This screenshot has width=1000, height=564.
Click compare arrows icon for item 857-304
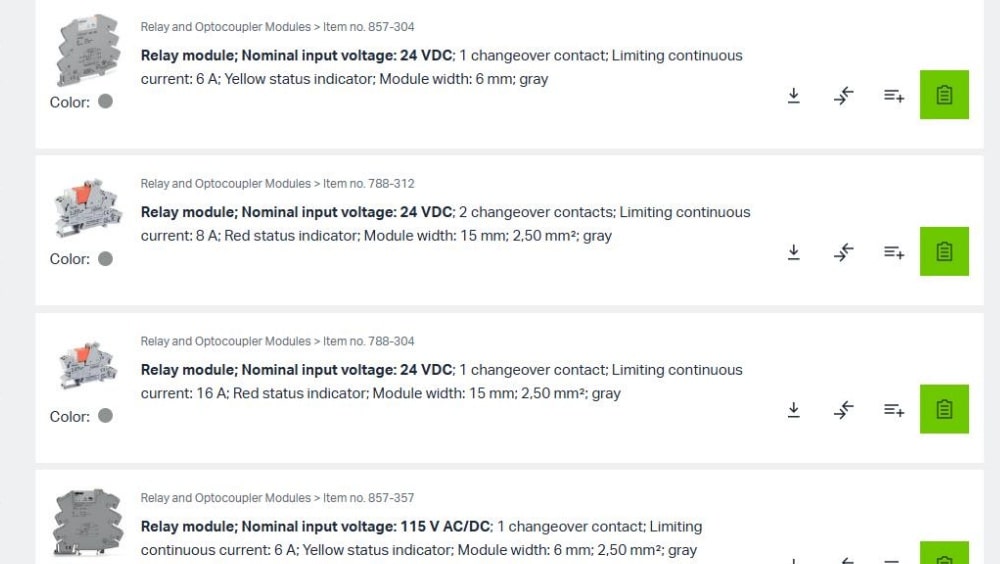pos(843,96)
